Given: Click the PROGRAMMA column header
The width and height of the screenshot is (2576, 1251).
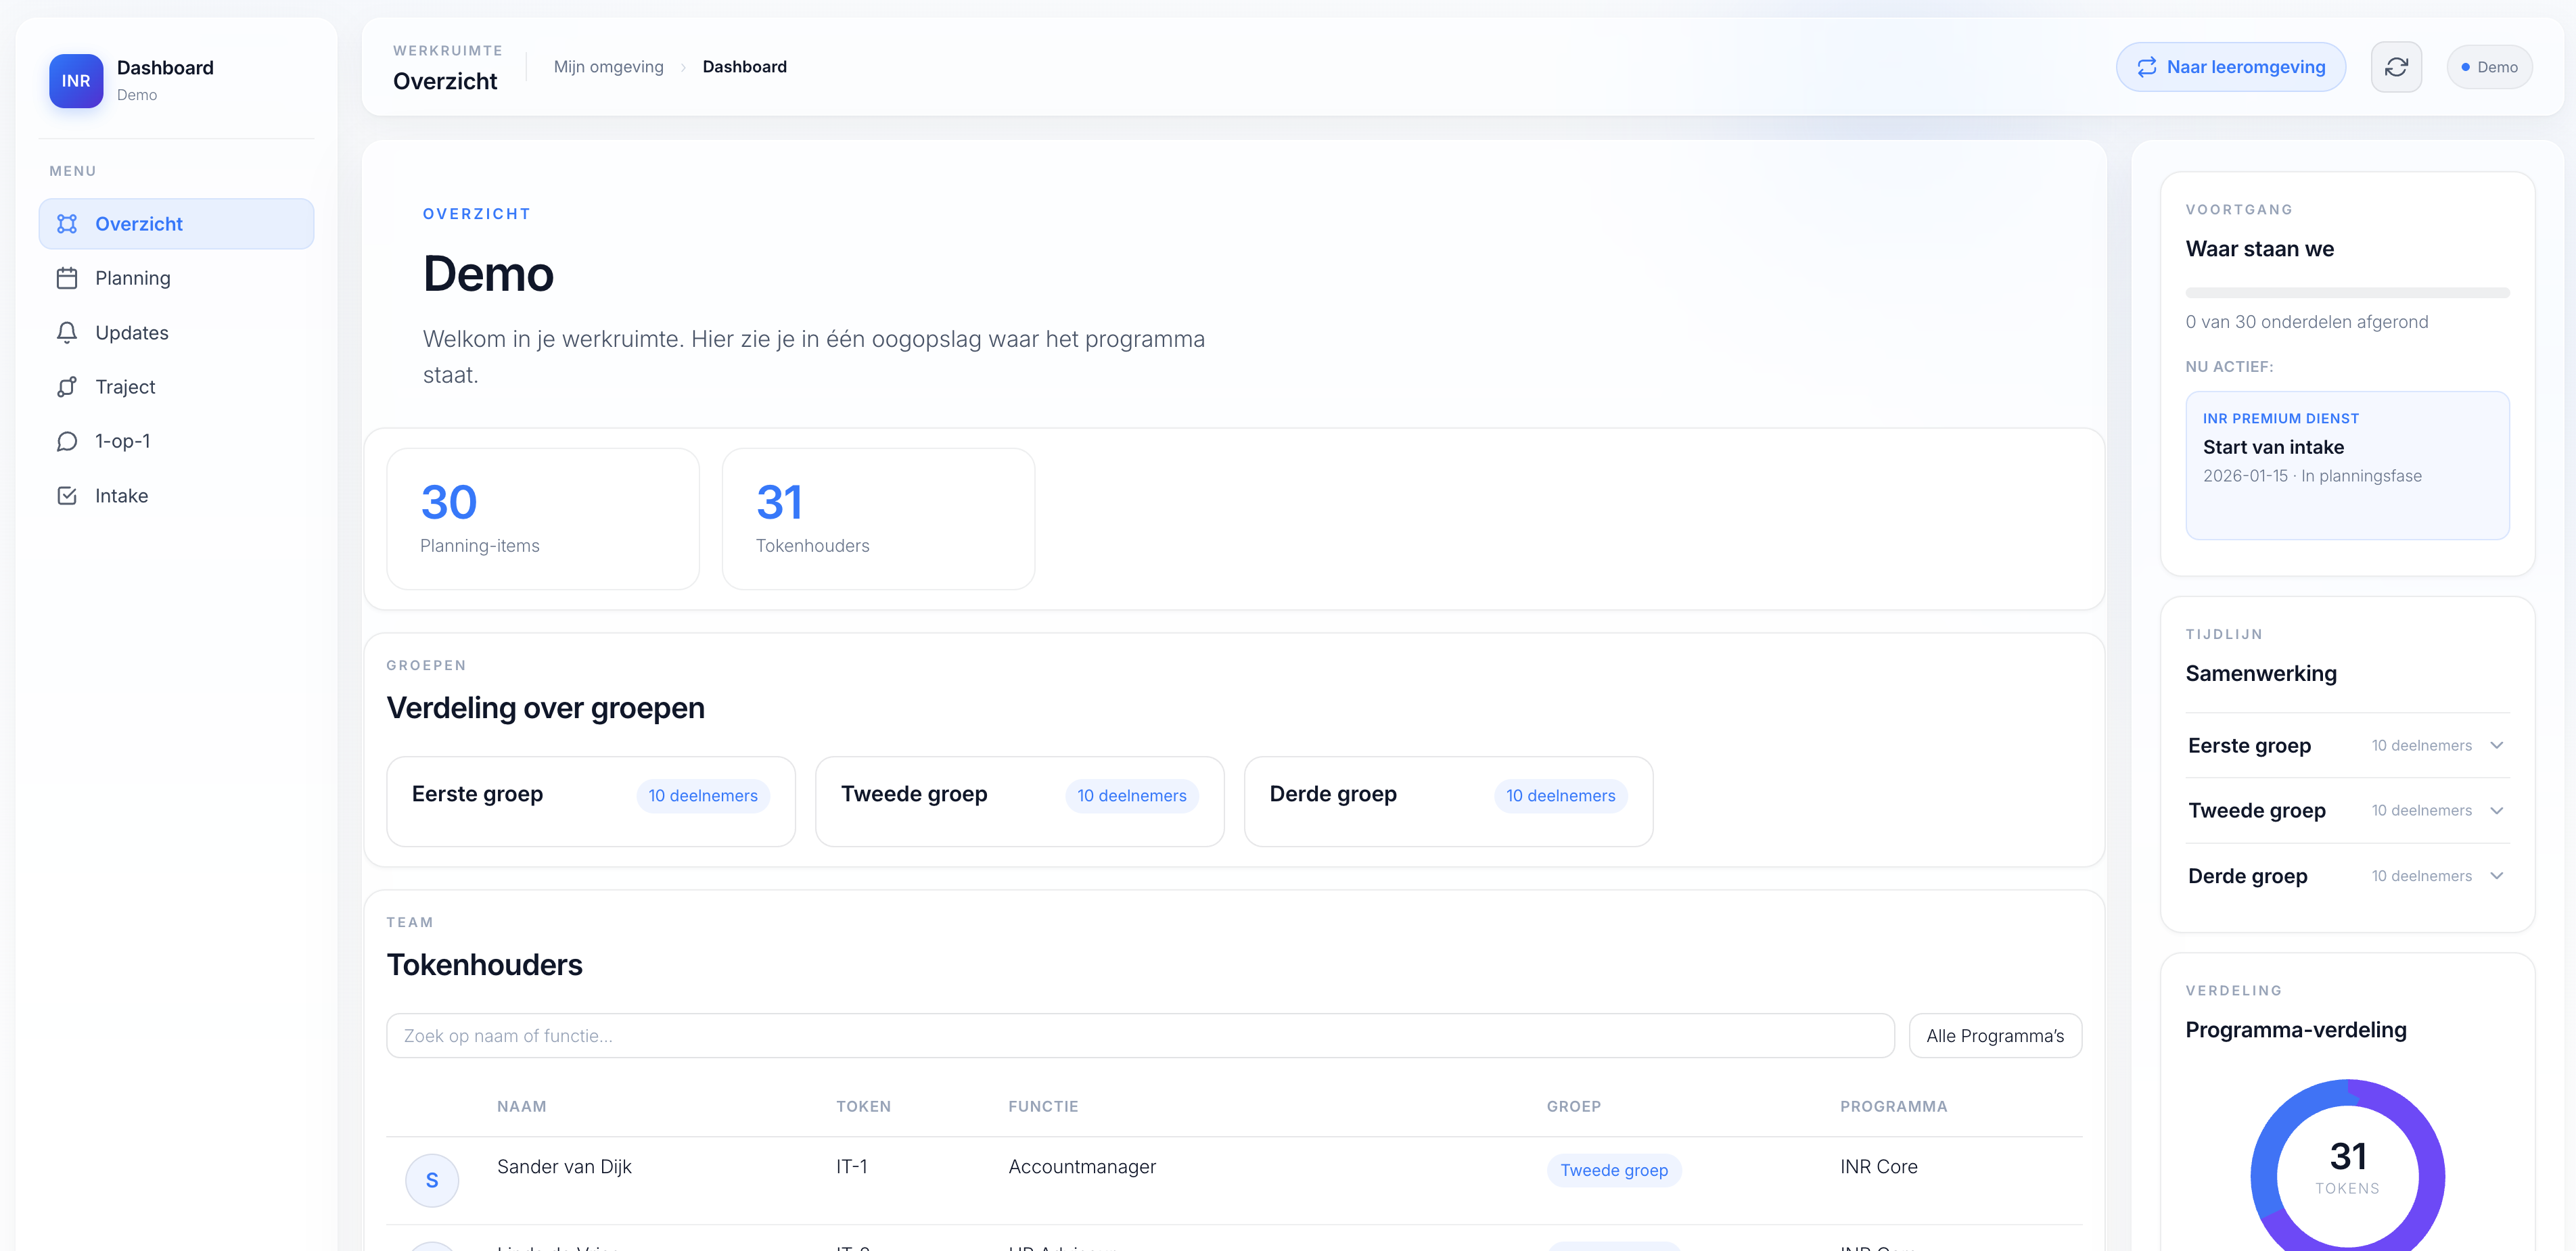Looking at the screenshot, I should tap(1893, 1106).
